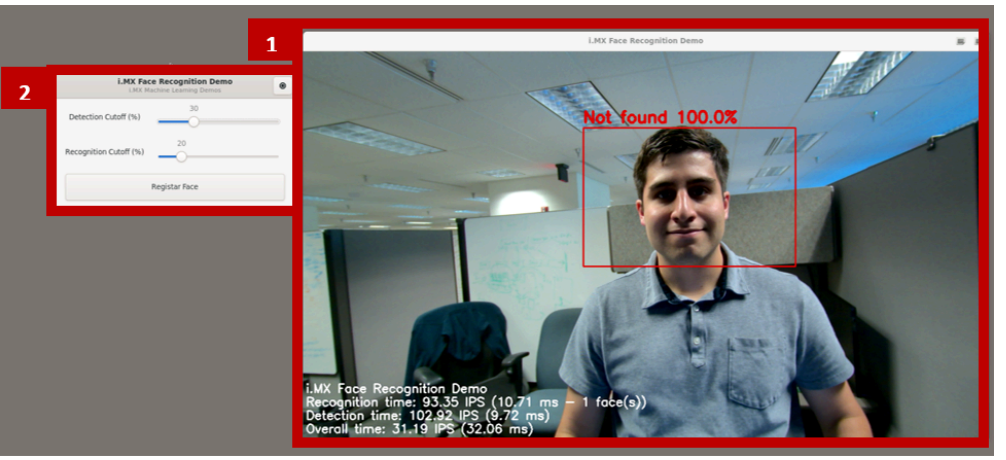1006x460 pixels.
Task: Click the window control icon in camera window
Action: [x=960, y=41]
